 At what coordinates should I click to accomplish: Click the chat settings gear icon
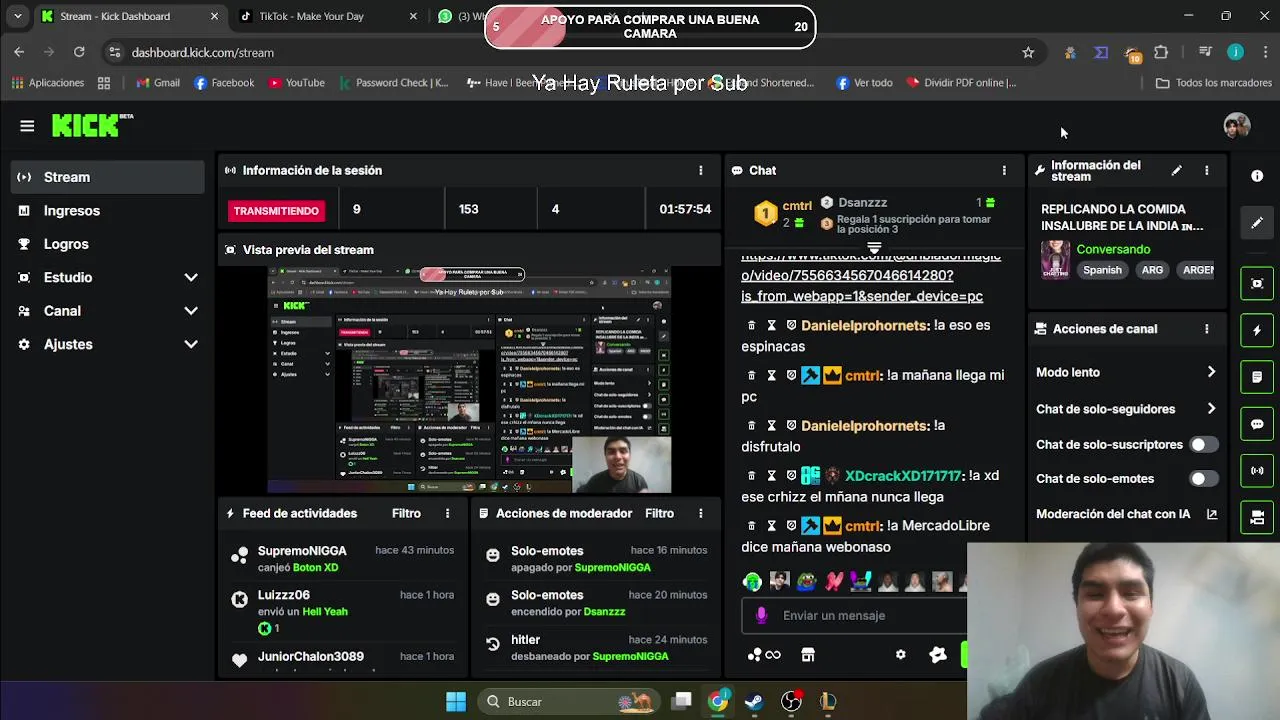900,655
